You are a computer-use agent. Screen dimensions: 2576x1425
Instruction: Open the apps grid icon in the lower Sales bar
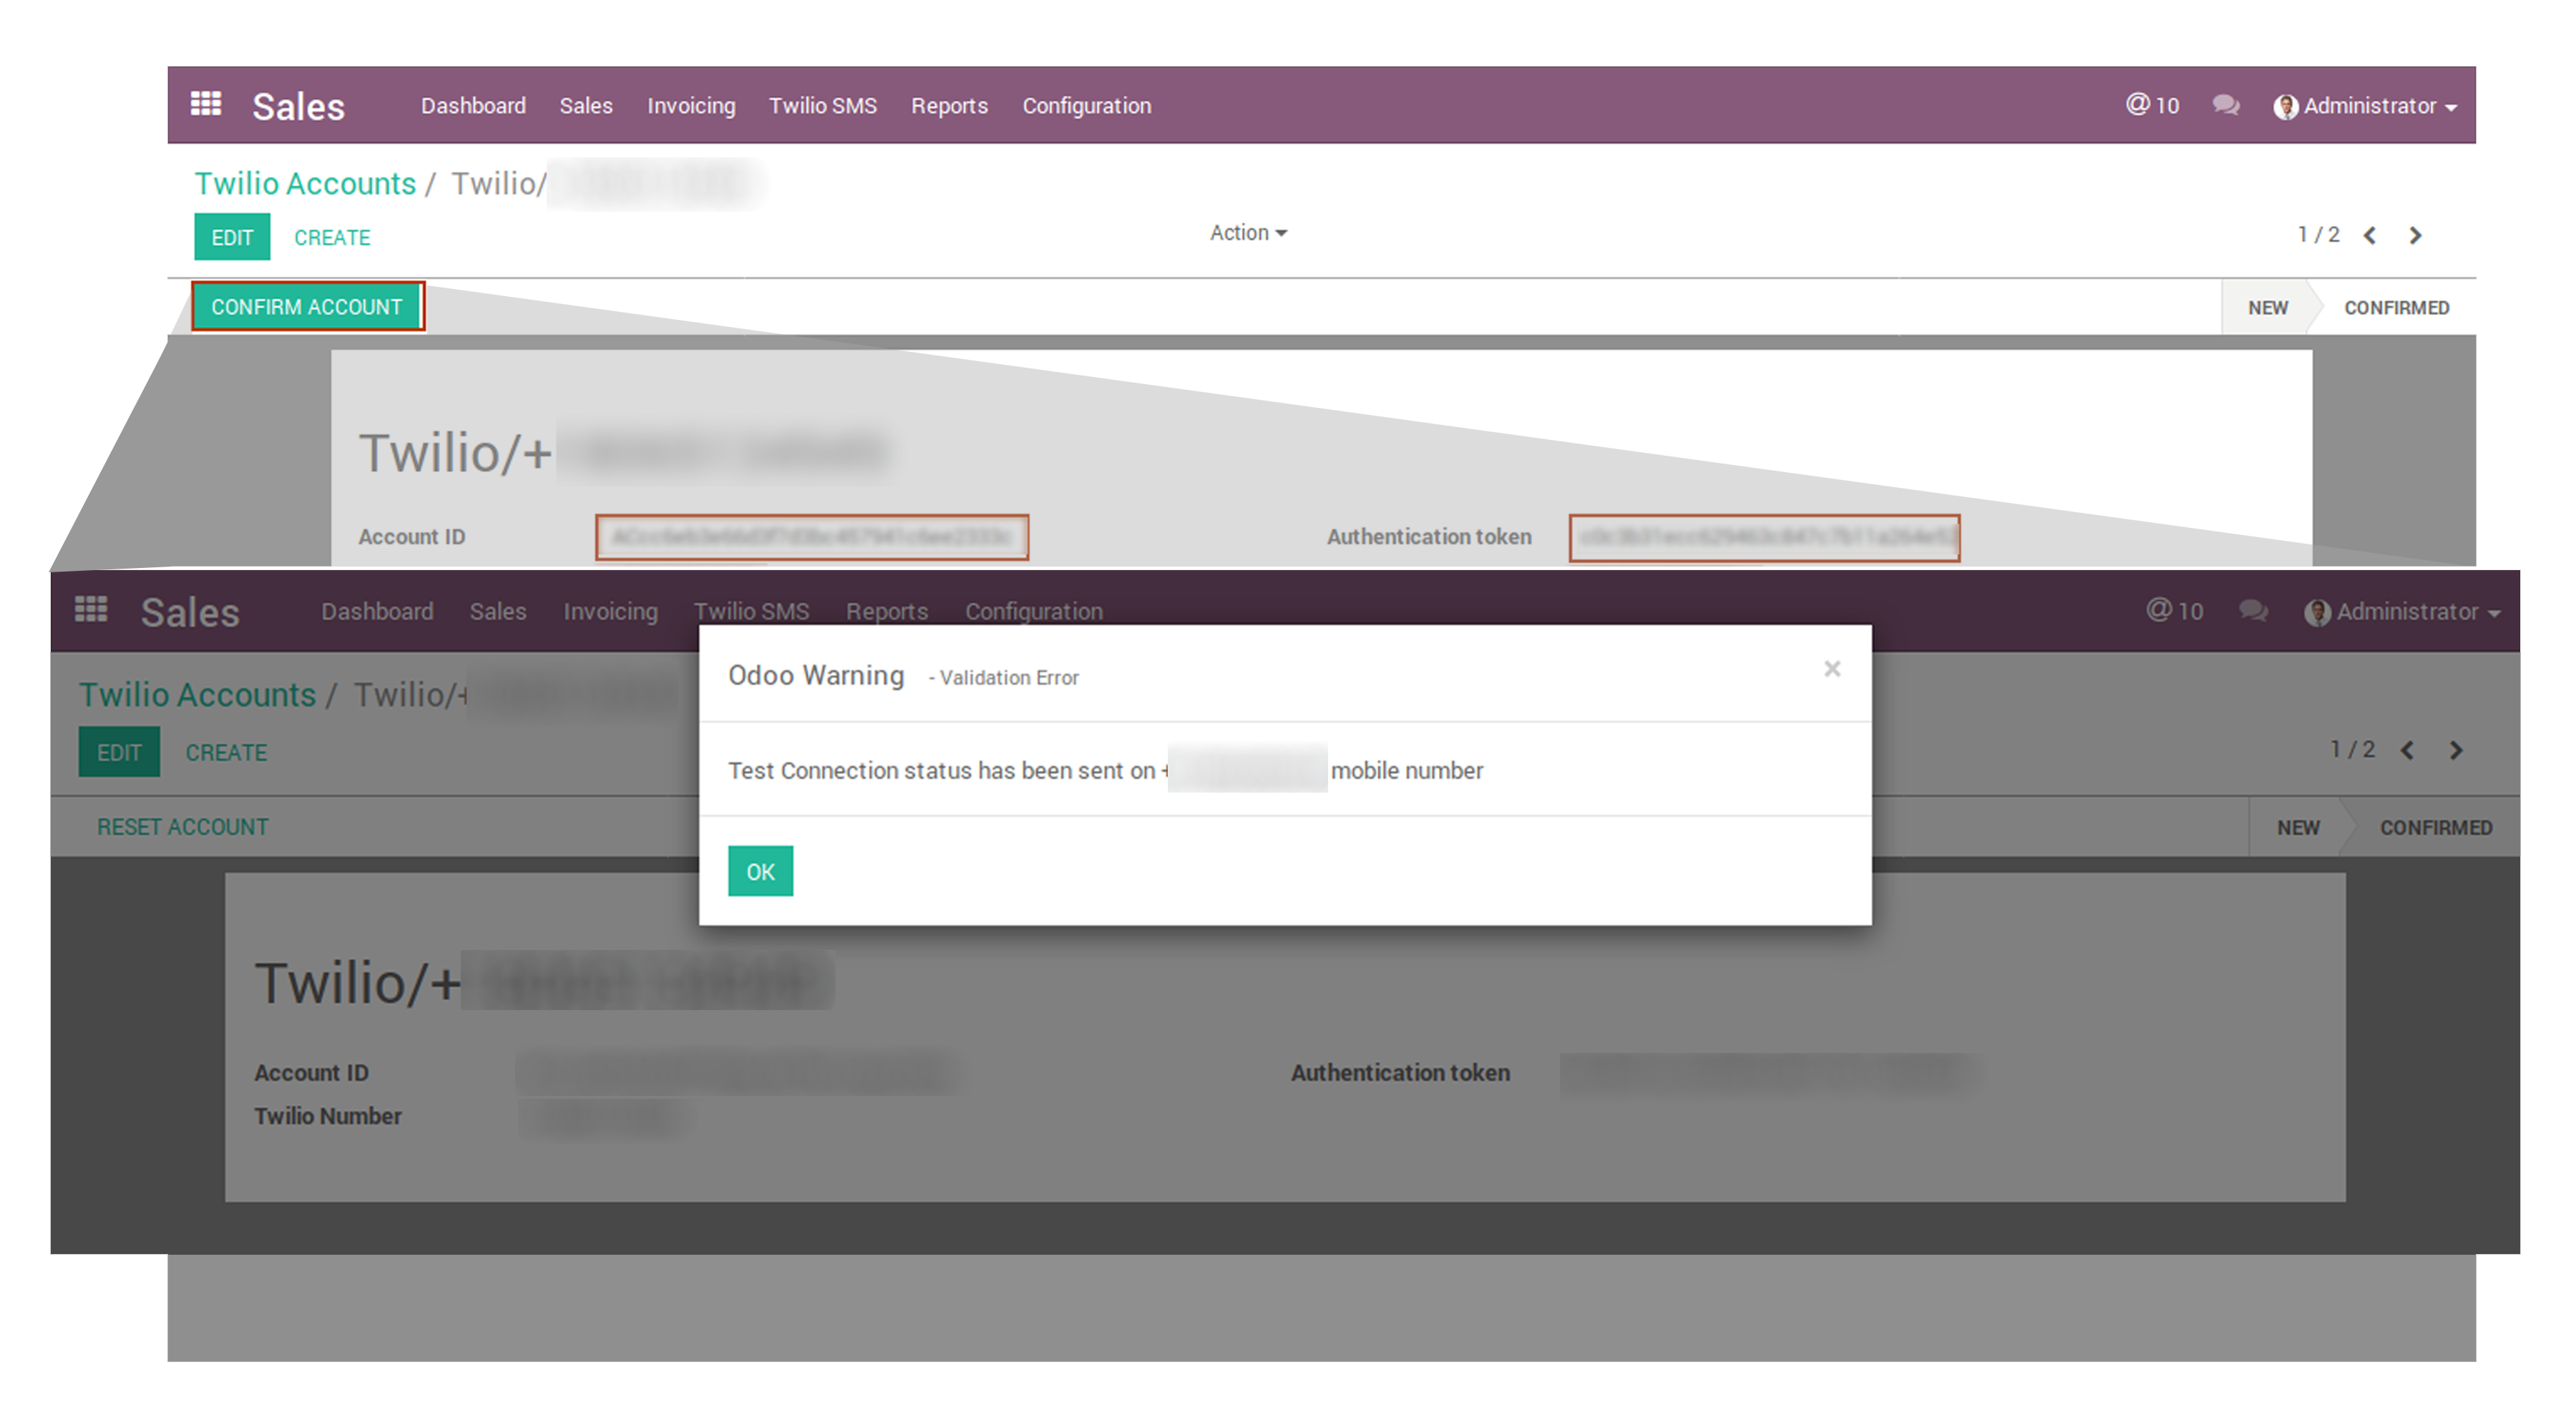91,610
